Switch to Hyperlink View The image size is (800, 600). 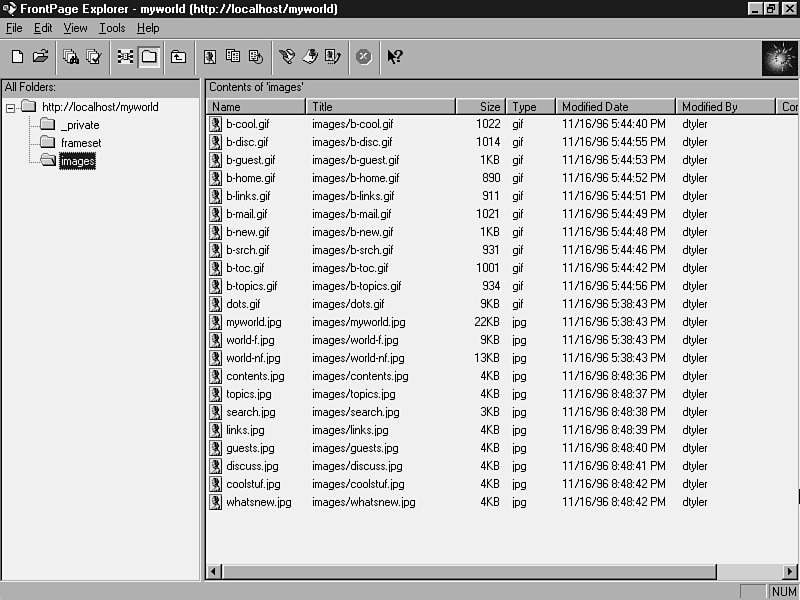tap(125, 57)
